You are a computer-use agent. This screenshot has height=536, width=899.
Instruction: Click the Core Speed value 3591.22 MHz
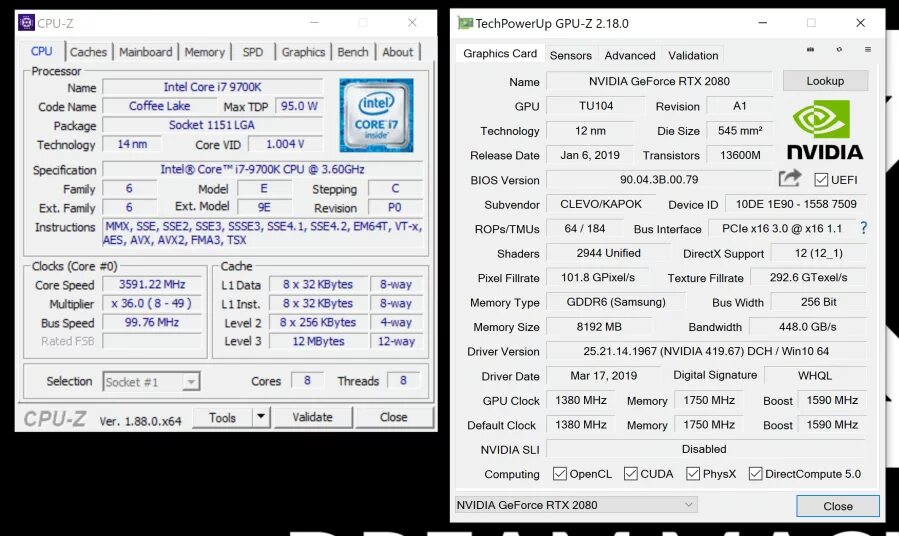point(152,284)
